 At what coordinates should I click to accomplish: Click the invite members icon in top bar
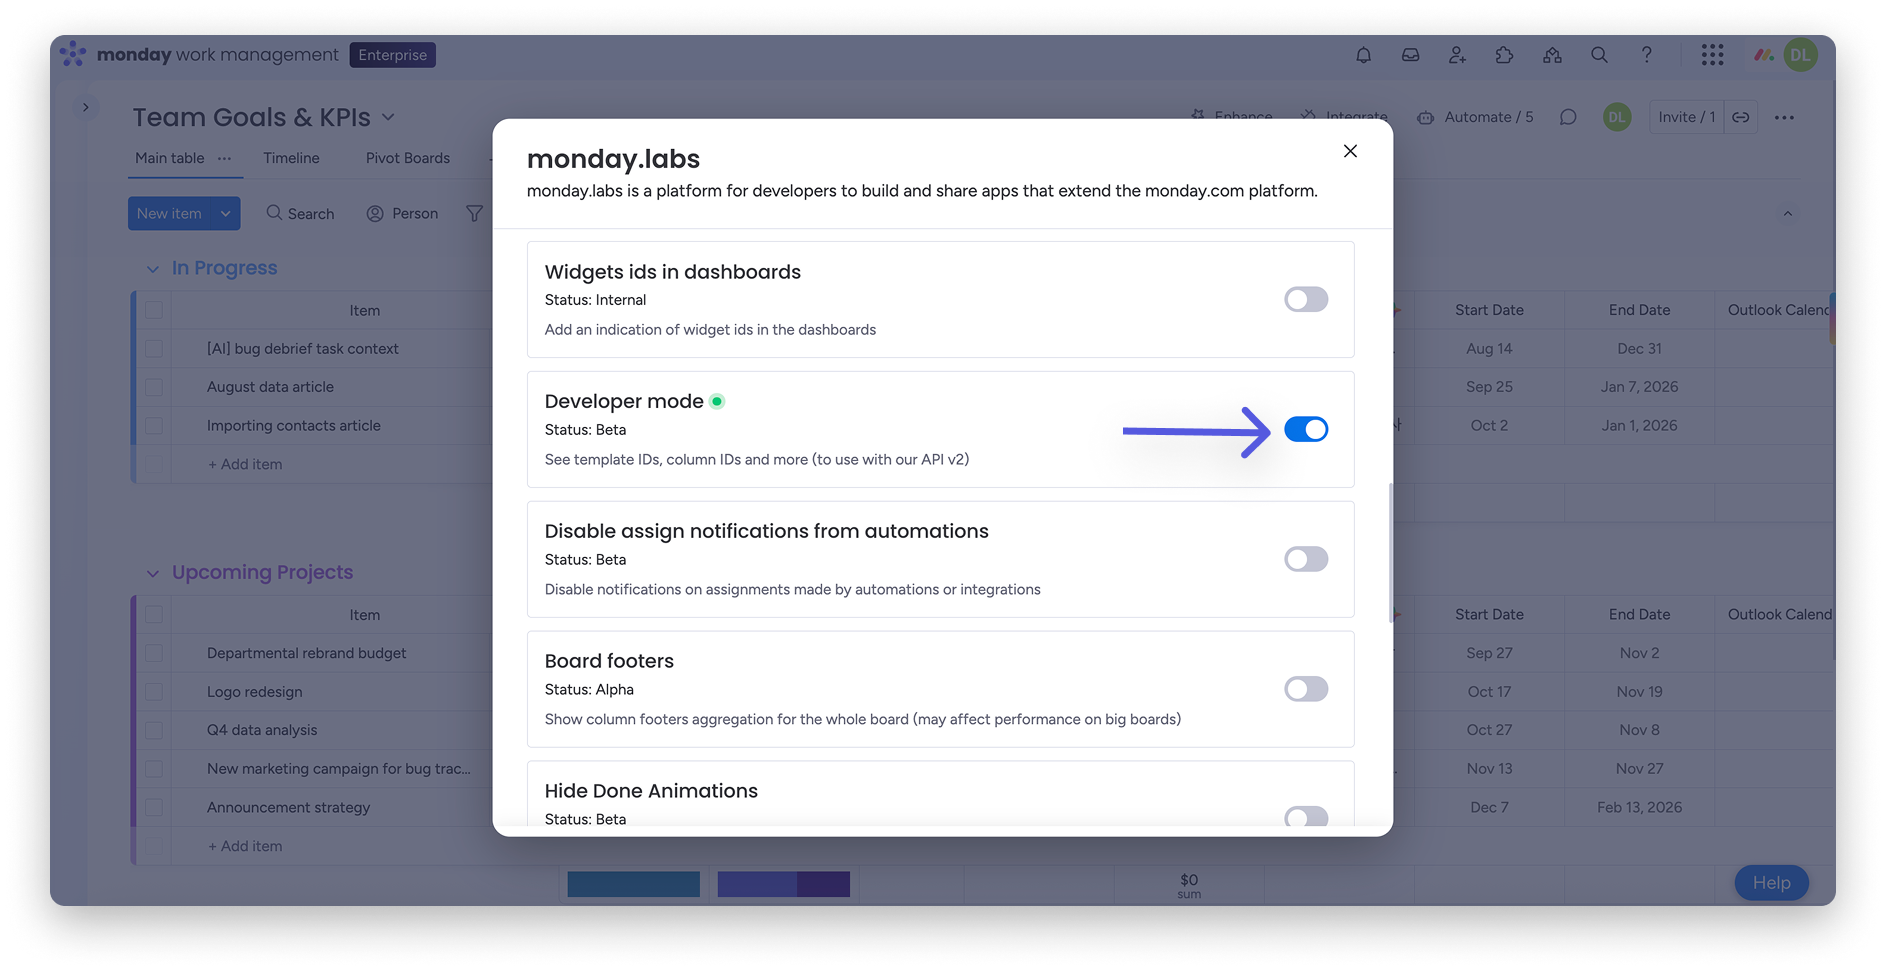click(x=1457, y=55)
